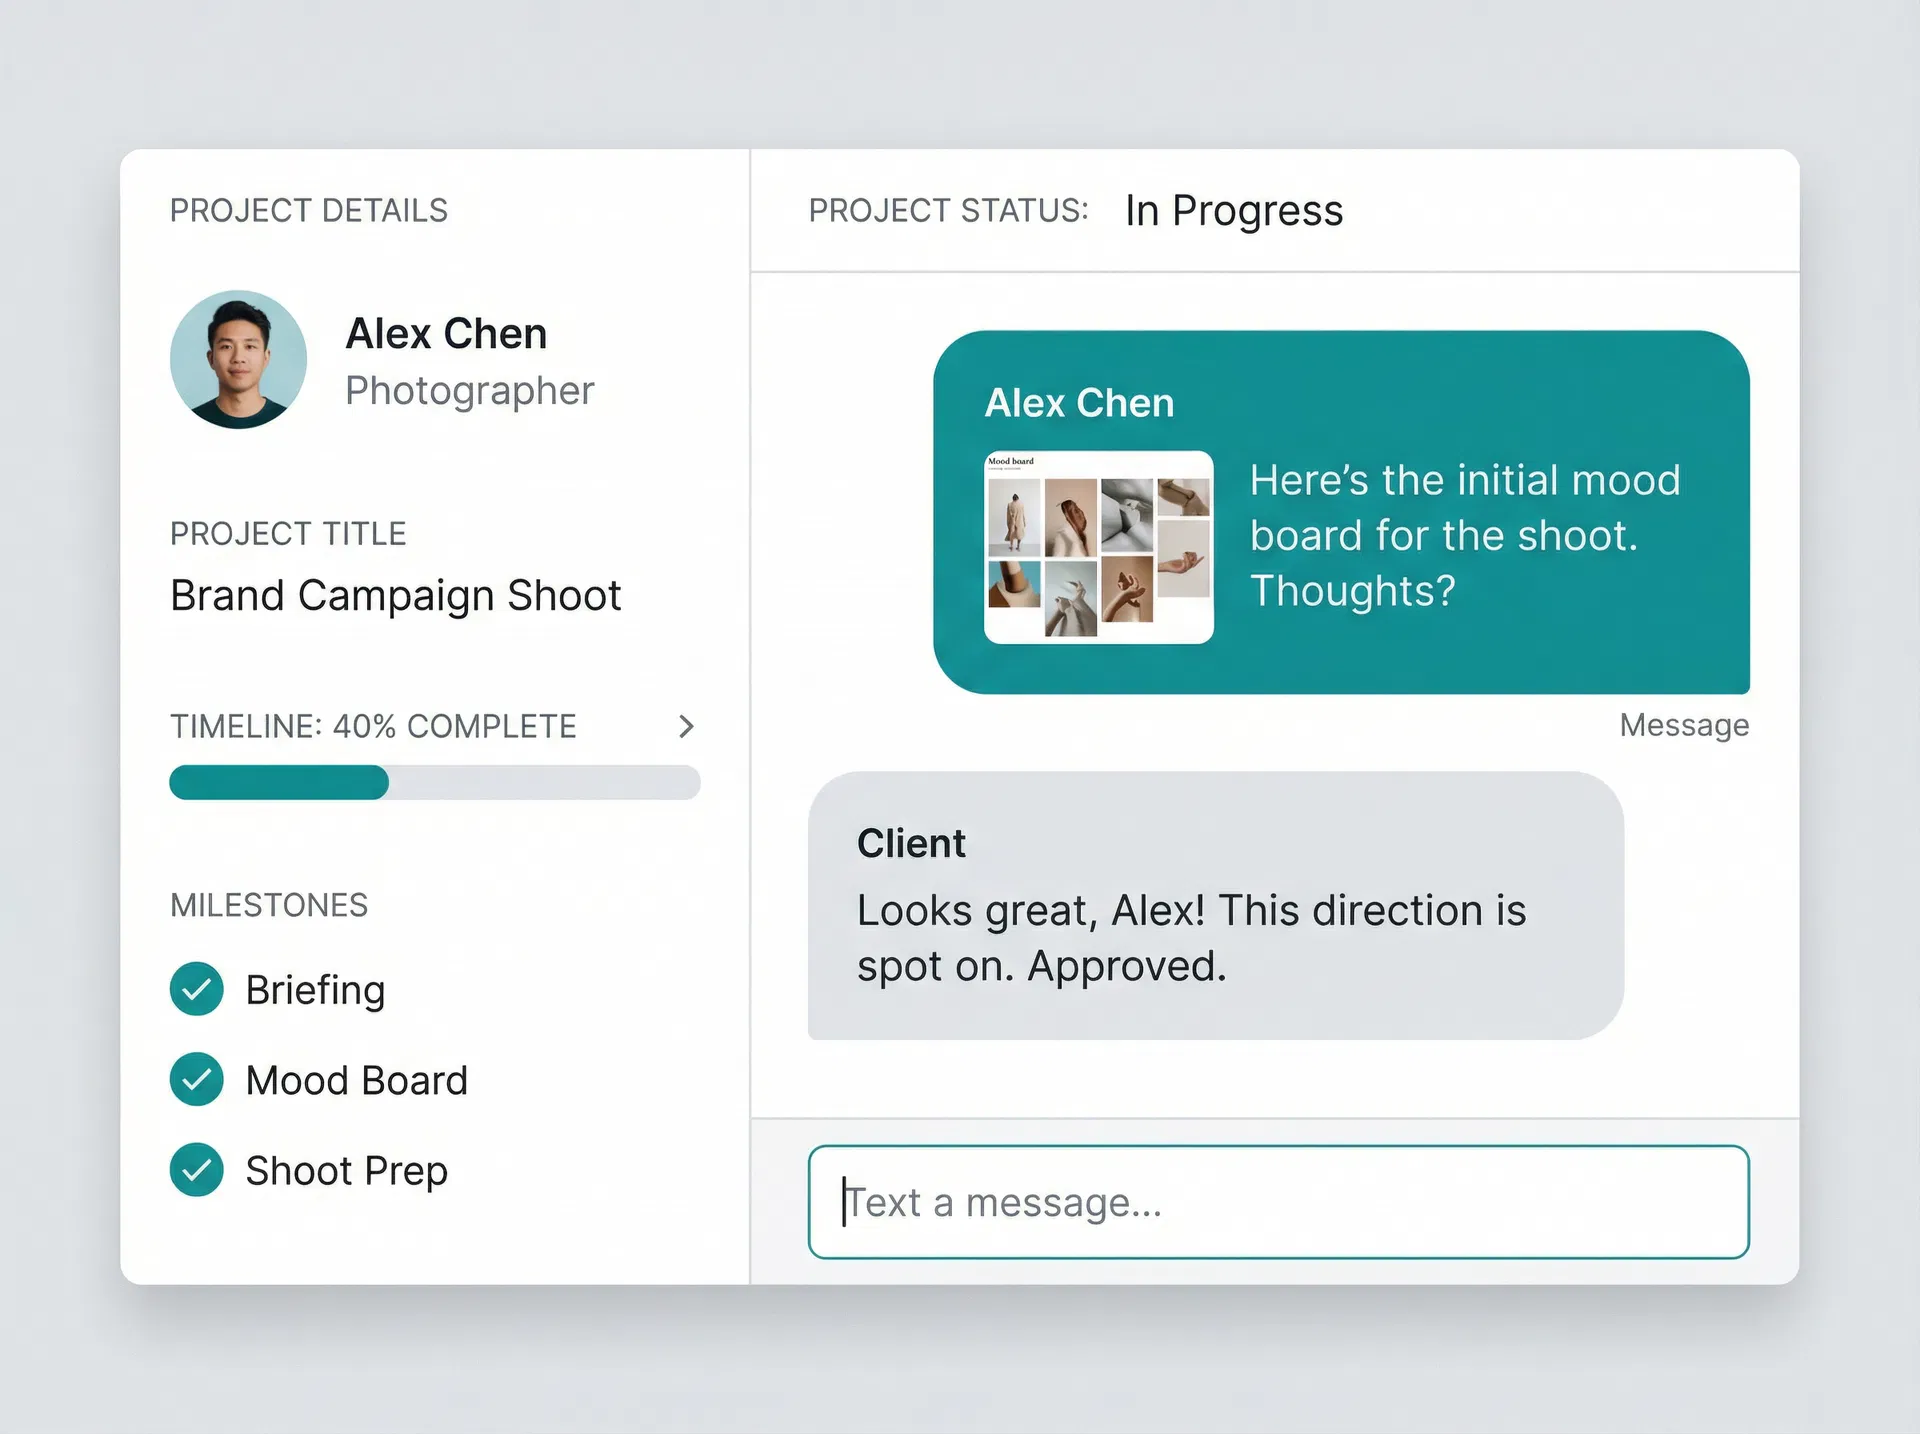Click the Milestones section header

[268, 906]
